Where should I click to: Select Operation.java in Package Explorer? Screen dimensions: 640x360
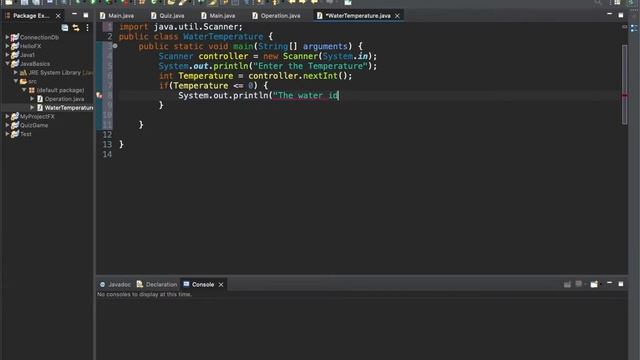point(64,99)
